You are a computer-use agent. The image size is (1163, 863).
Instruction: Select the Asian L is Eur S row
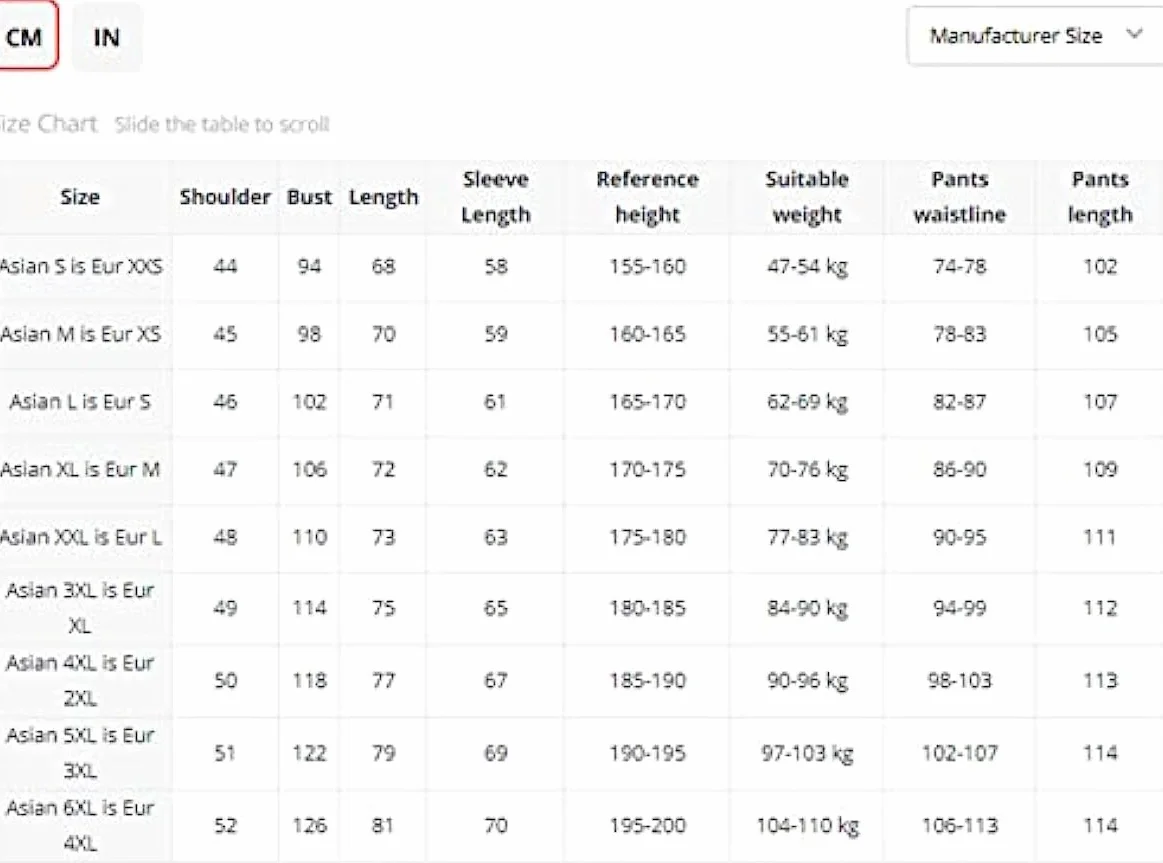tap(582, 402)
